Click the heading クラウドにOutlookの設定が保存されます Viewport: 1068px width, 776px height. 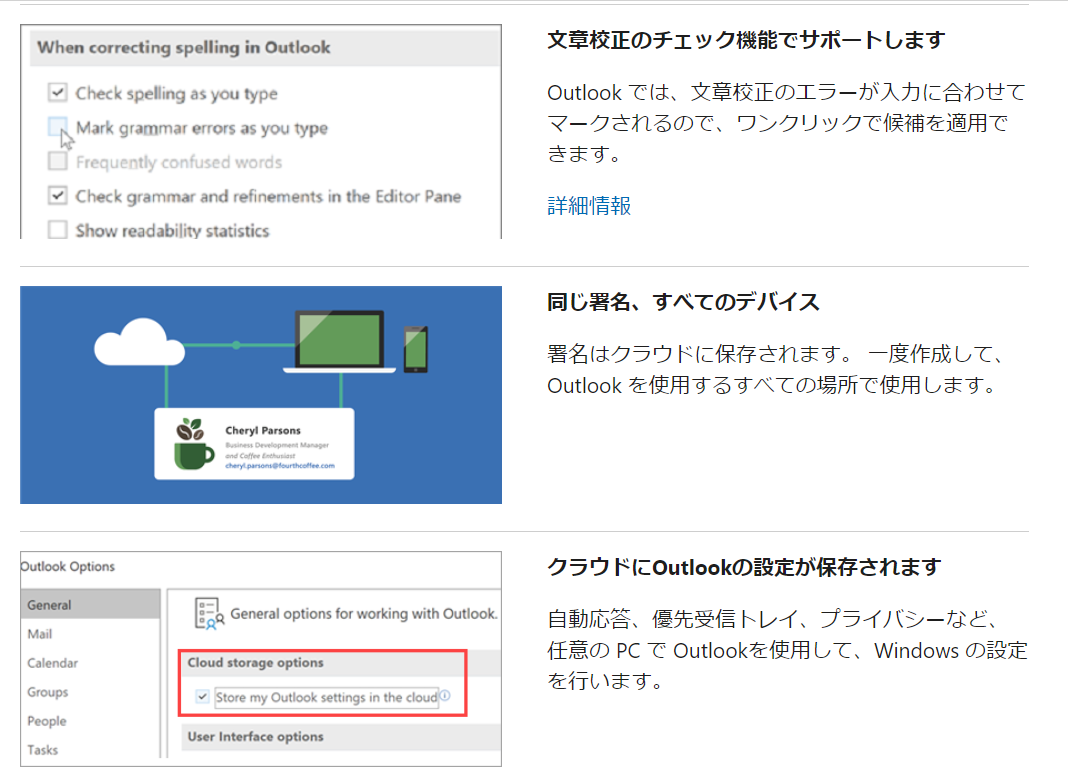(x=744, y=567)
